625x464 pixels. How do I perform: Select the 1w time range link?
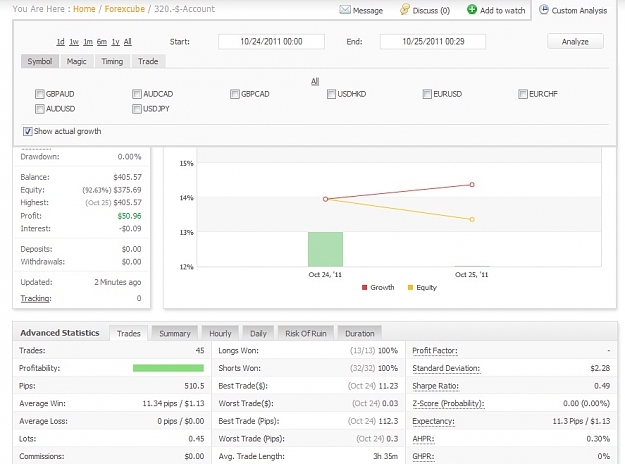[x=74, y=42]
